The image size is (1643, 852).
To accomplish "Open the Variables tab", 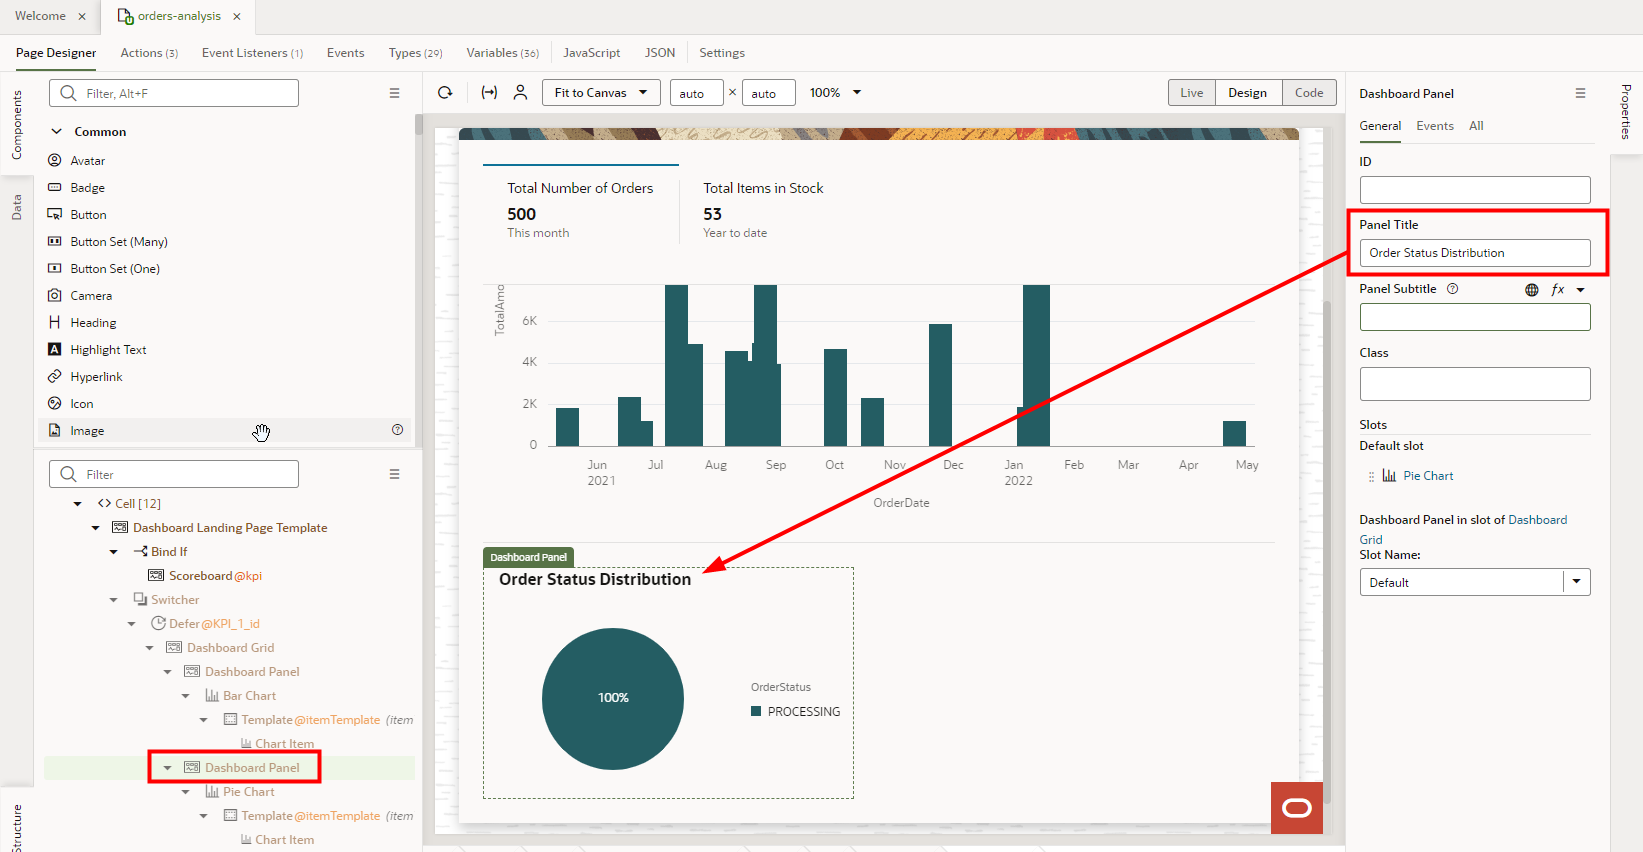I will coord(502,53).
